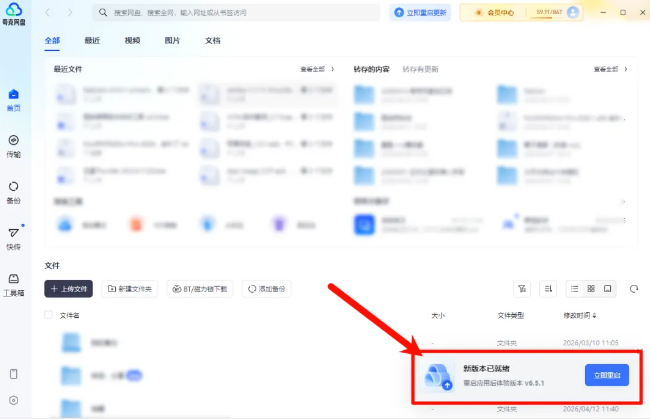Open the 备份 backup icon in sidebar
The width and height of the screenshot is (650, 419).
(14, 186)
